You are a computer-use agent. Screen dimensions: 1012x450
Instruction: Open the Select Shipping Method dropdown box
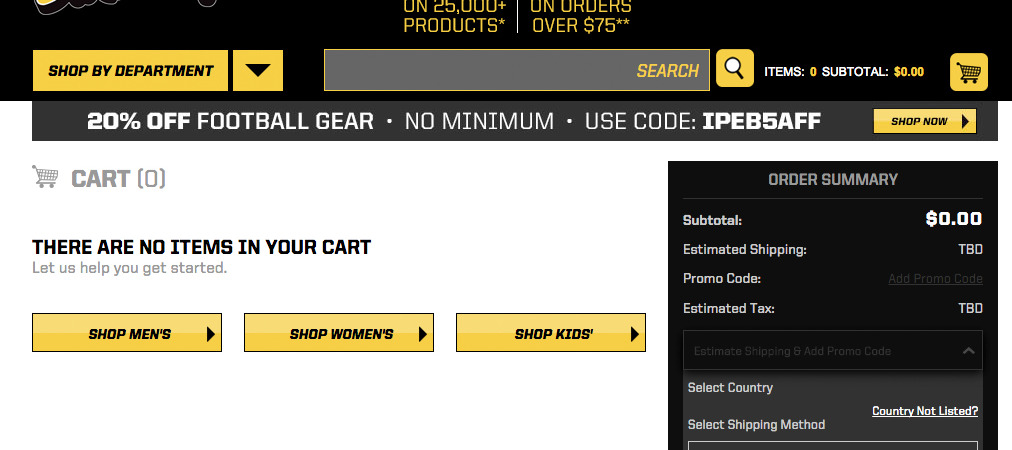[x=832, y=445]
